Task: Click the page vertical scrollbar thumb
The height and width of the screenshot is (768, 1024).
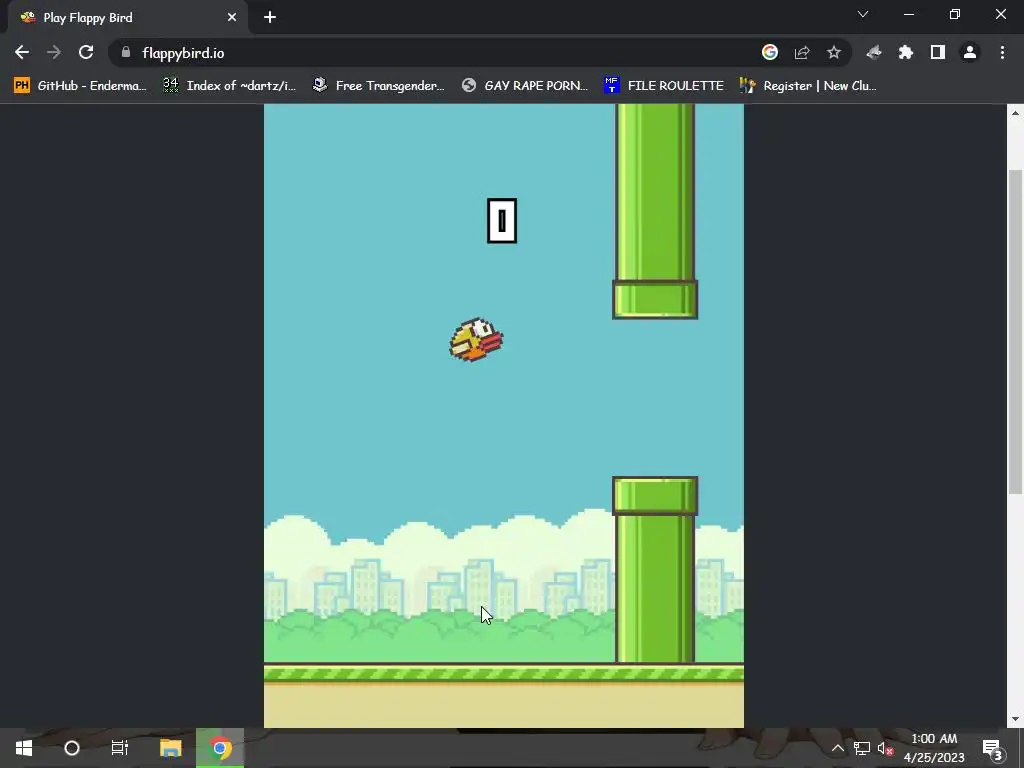Action: pyautogui.click(x=1015, y=332)
